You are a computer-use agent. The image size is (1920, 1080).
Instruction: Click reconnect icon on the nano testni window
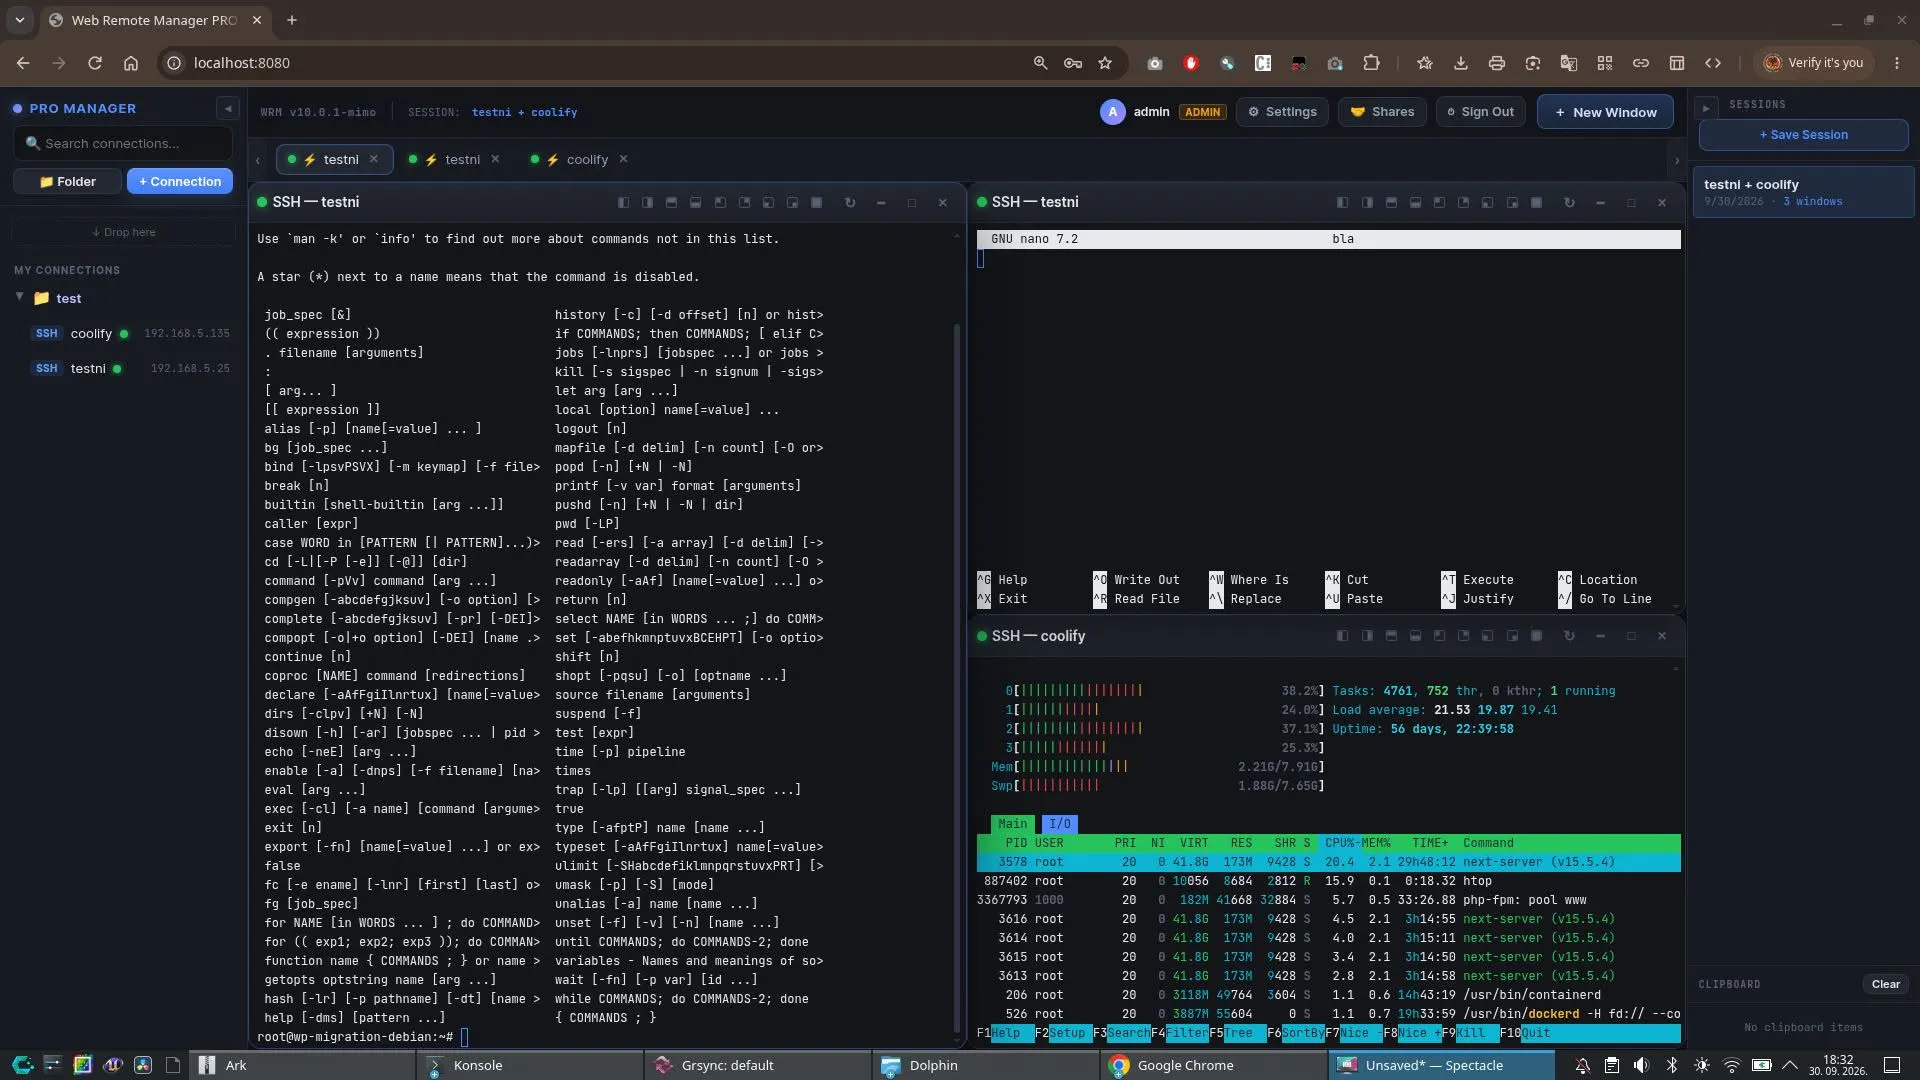1569,202
